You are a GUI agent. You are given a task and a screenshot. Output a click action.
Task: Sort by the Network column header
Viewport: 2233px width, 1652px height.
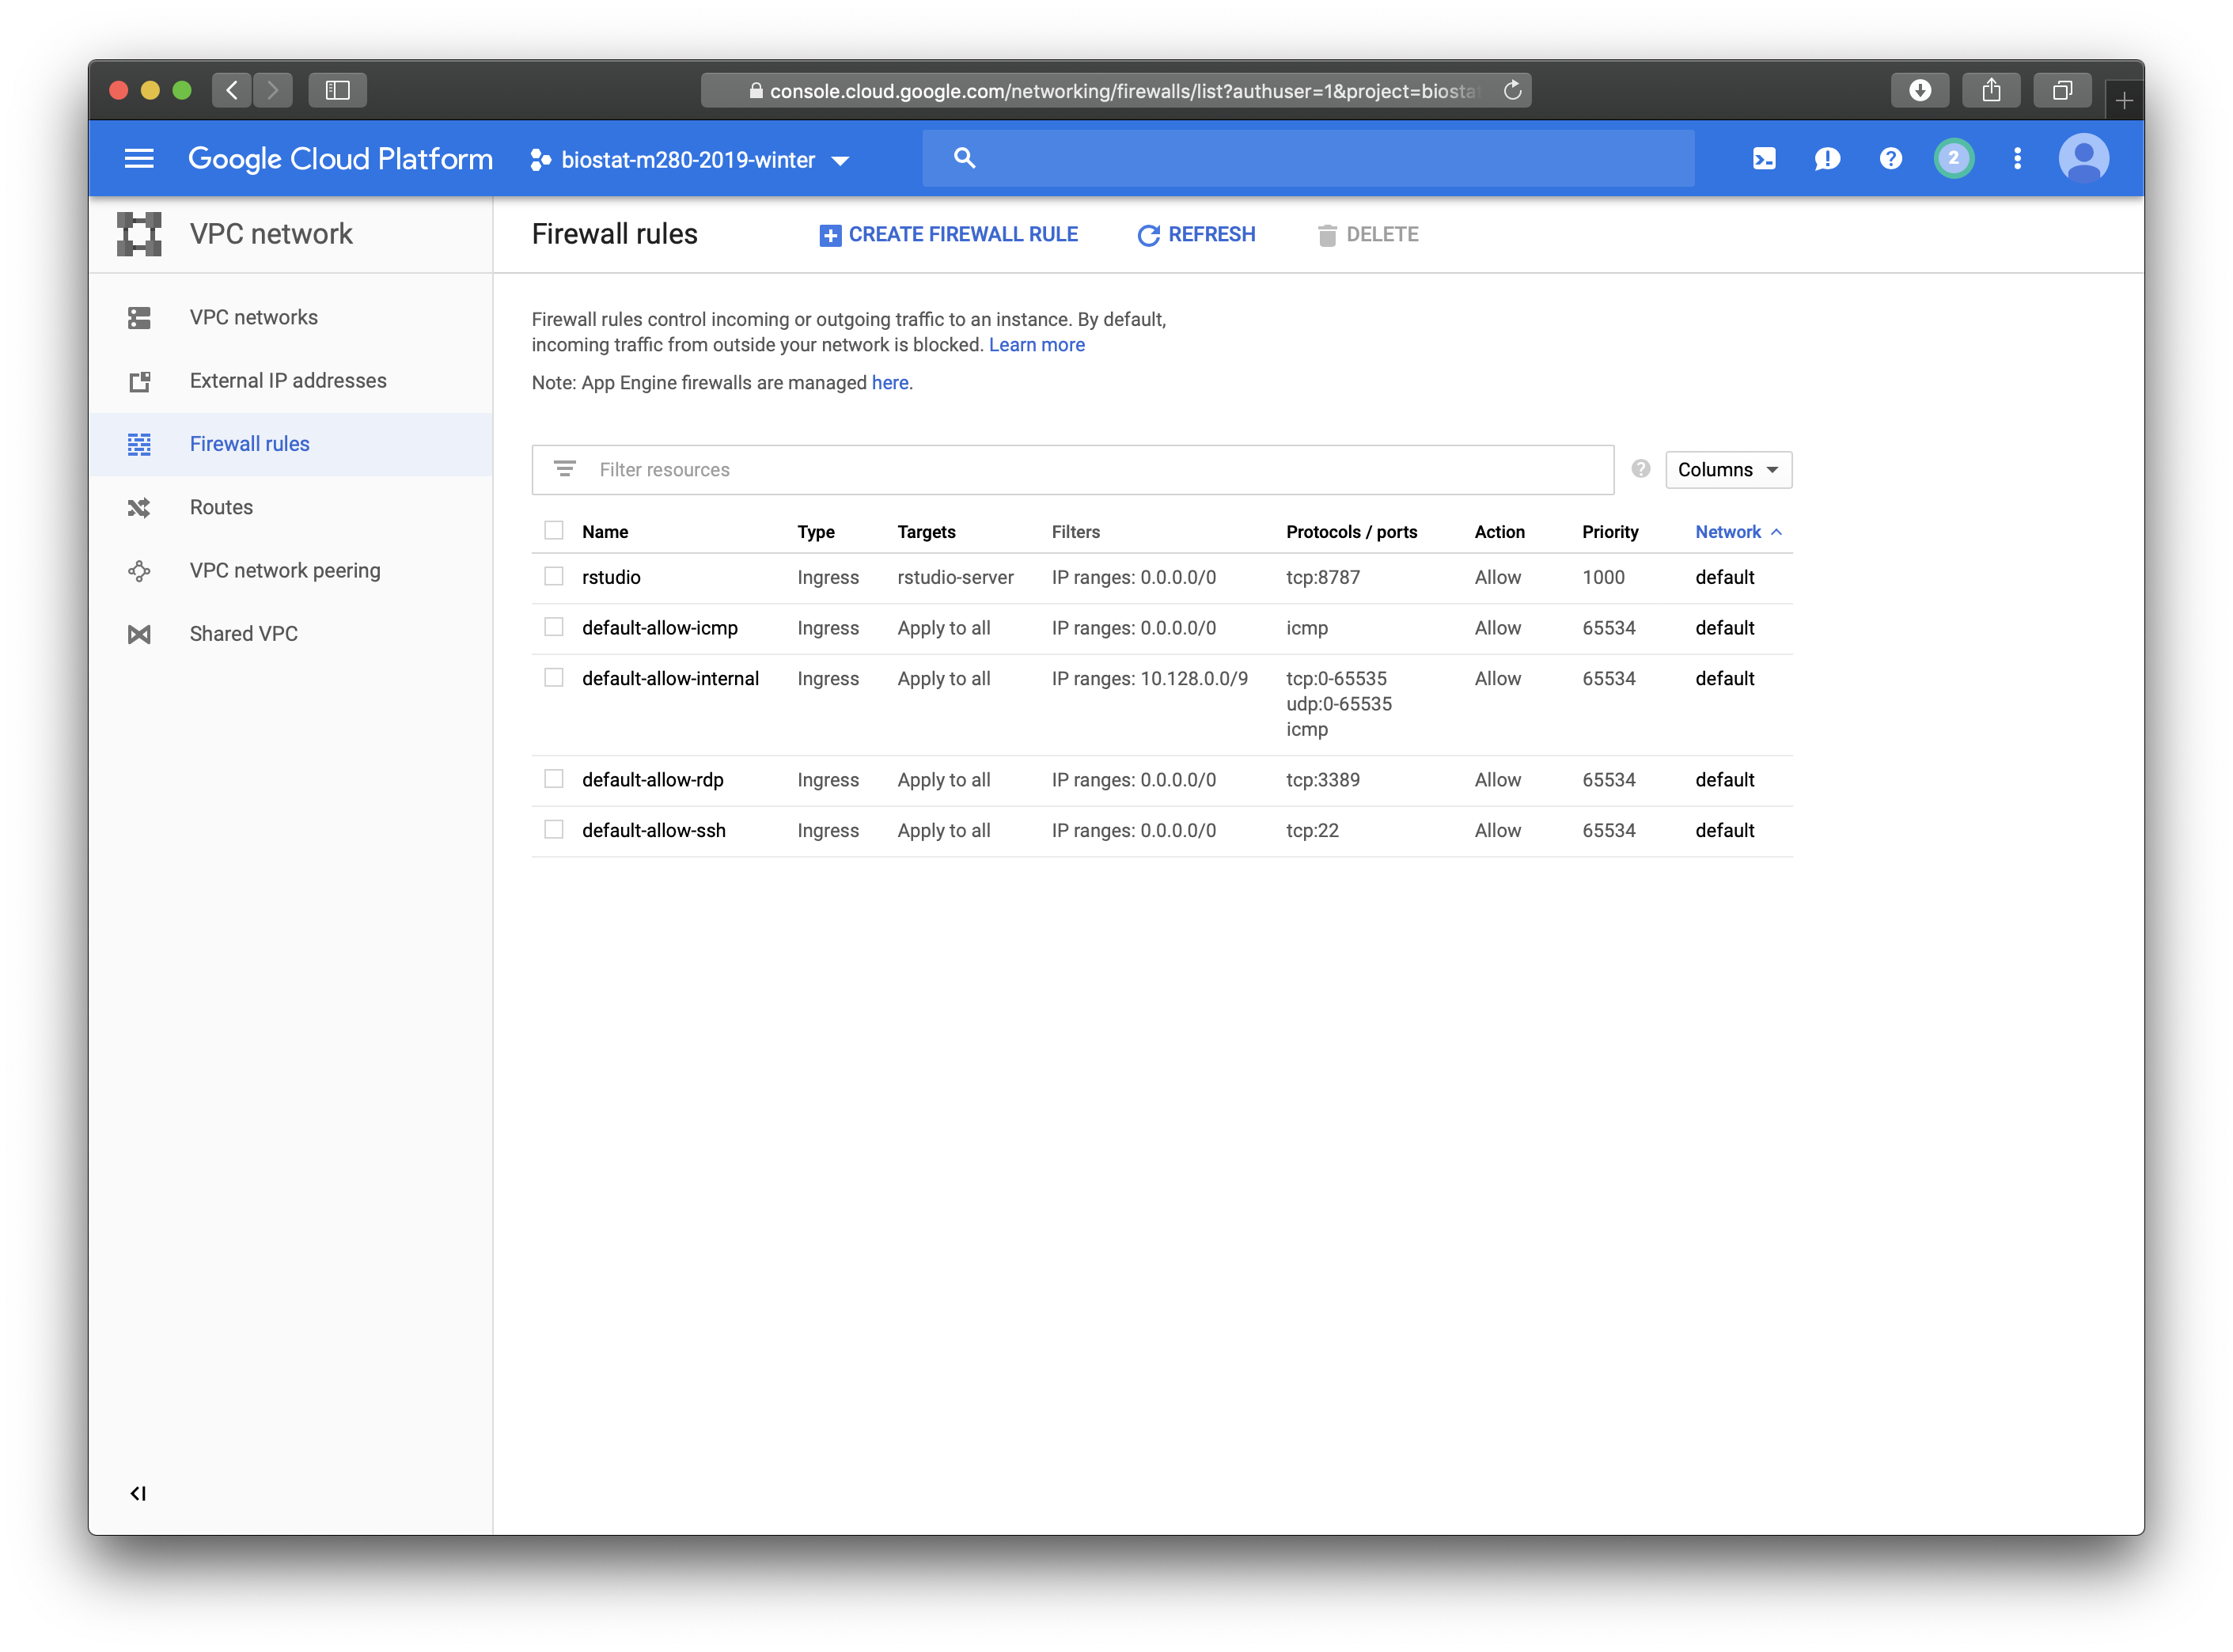pos(1727,532)
